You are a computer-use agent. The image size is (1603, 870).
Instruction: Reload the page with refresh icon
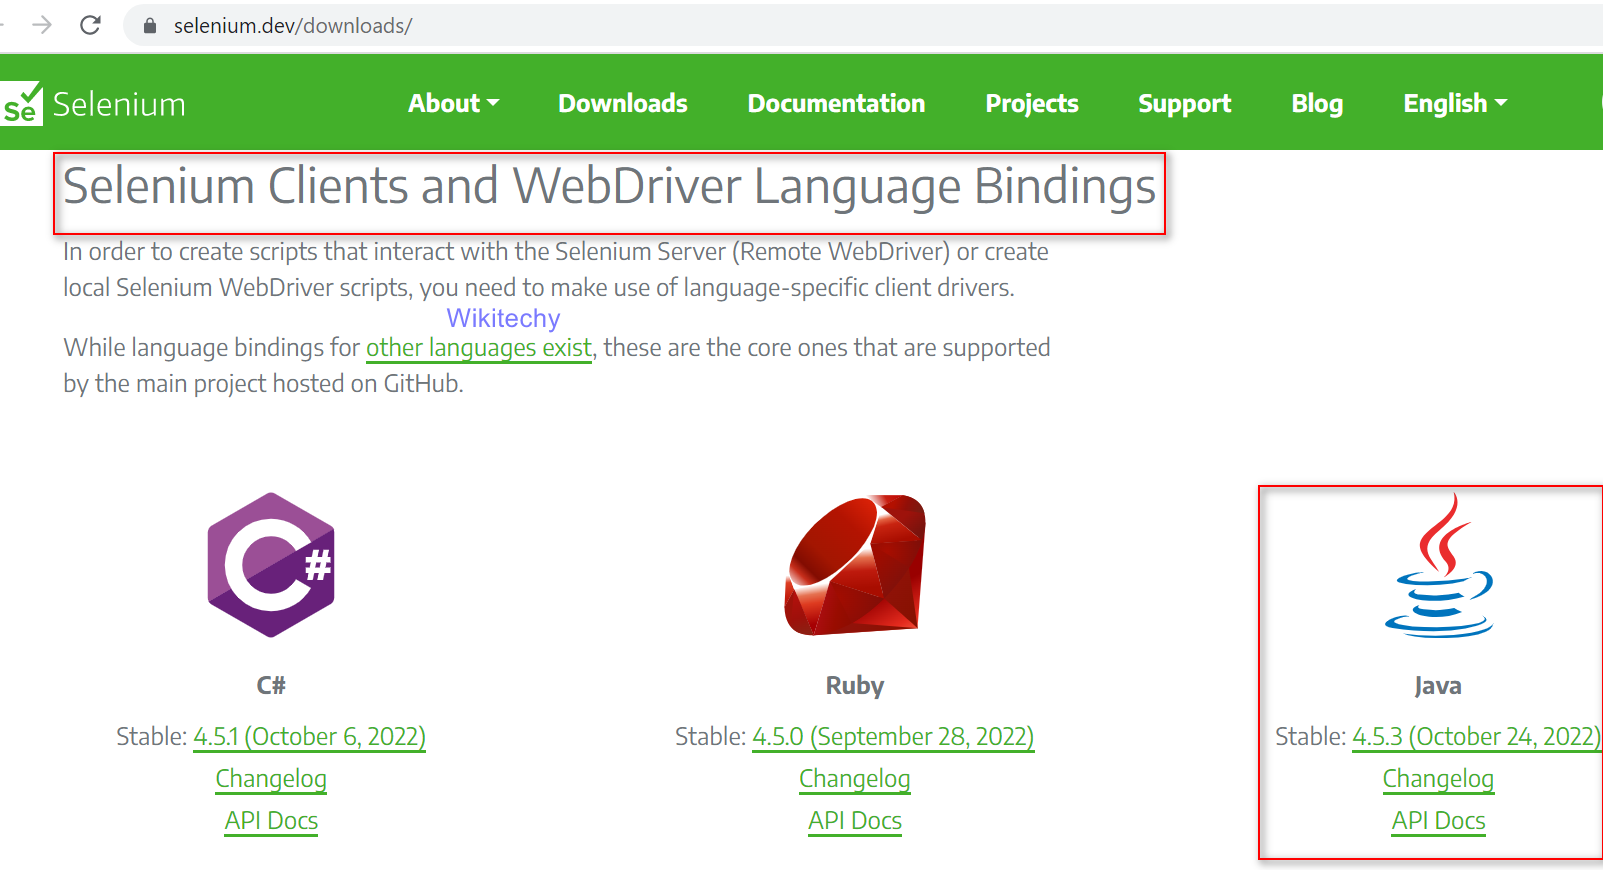(90, 25)
